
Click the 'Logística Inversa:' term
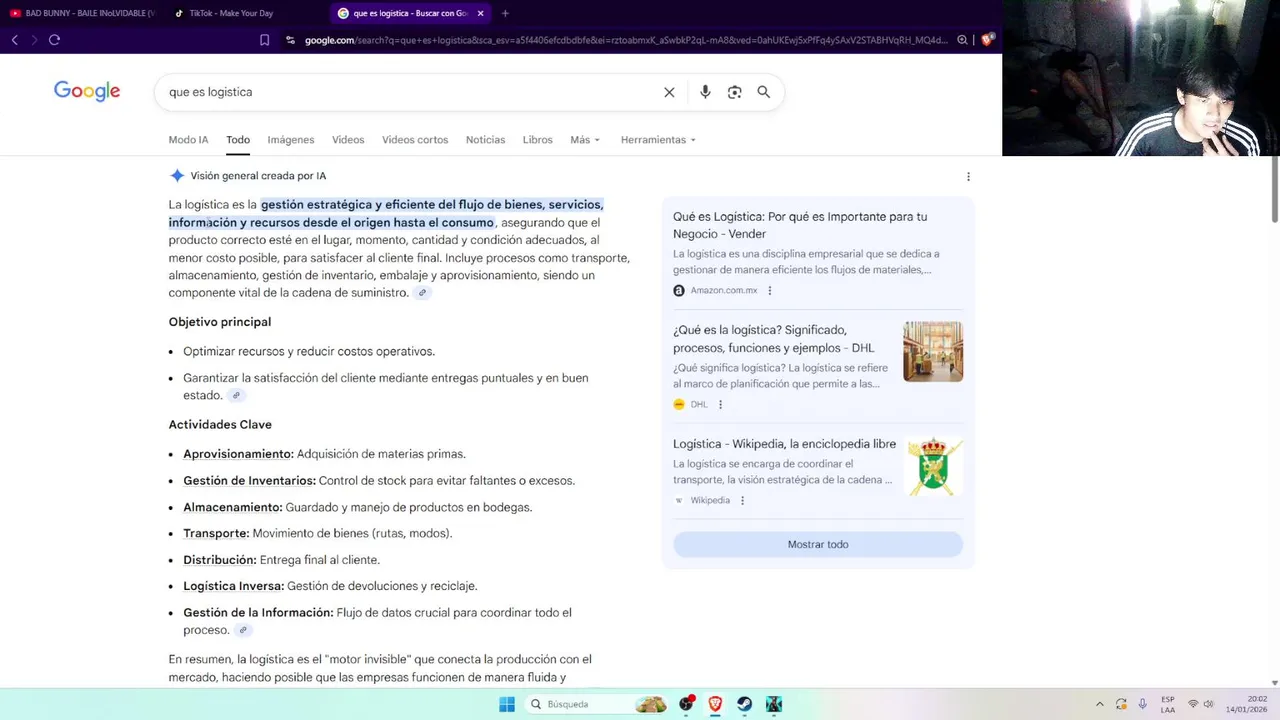[233, 586]
